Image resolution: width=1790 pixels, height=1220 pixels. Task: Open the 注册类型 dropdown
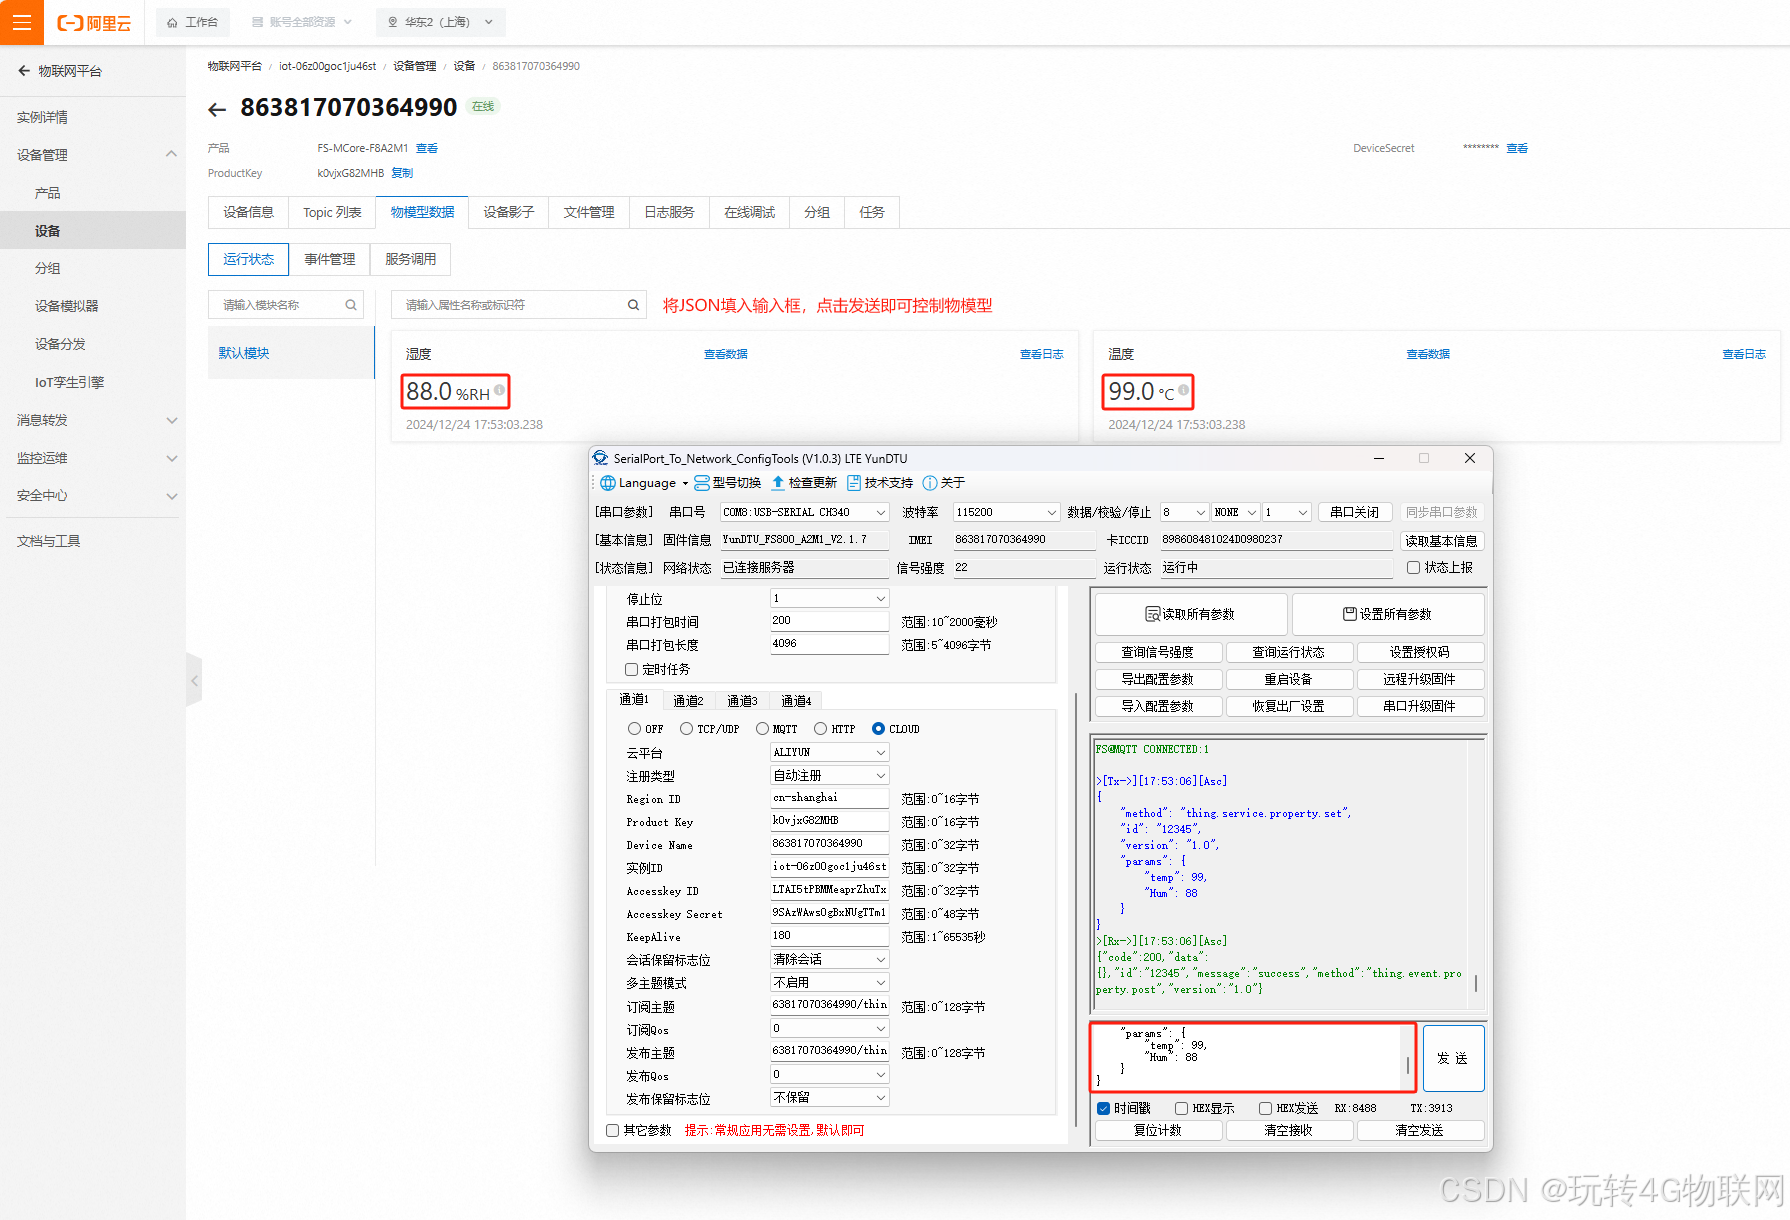(x=829, y=775)
